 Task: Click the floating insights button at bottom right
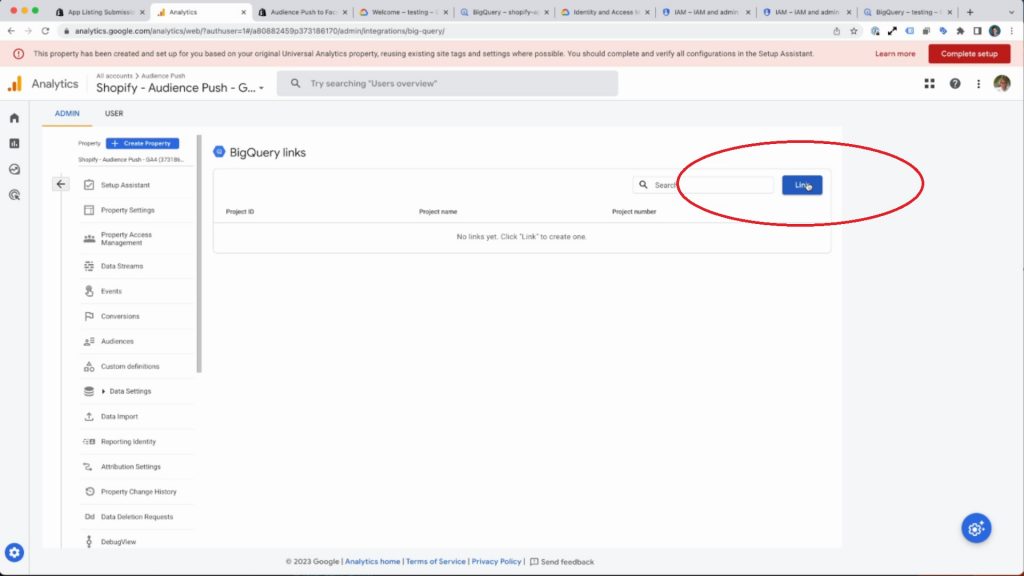tap(976, 528)
